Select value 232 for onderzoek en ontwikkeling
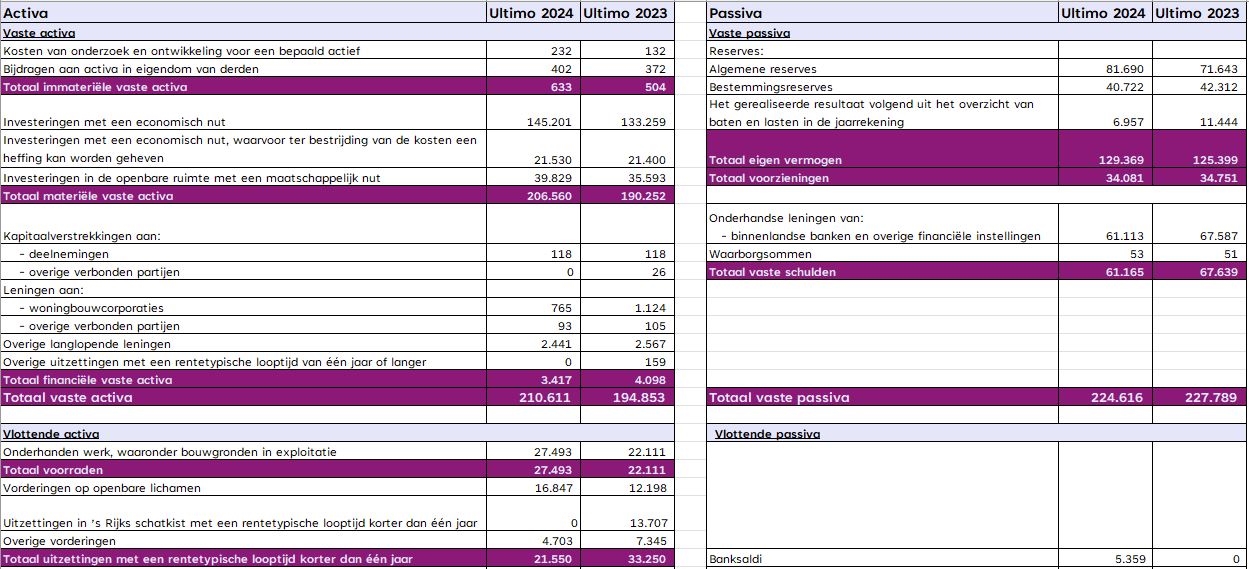This screenshot has height=569, width=1249. click(561, 51)
